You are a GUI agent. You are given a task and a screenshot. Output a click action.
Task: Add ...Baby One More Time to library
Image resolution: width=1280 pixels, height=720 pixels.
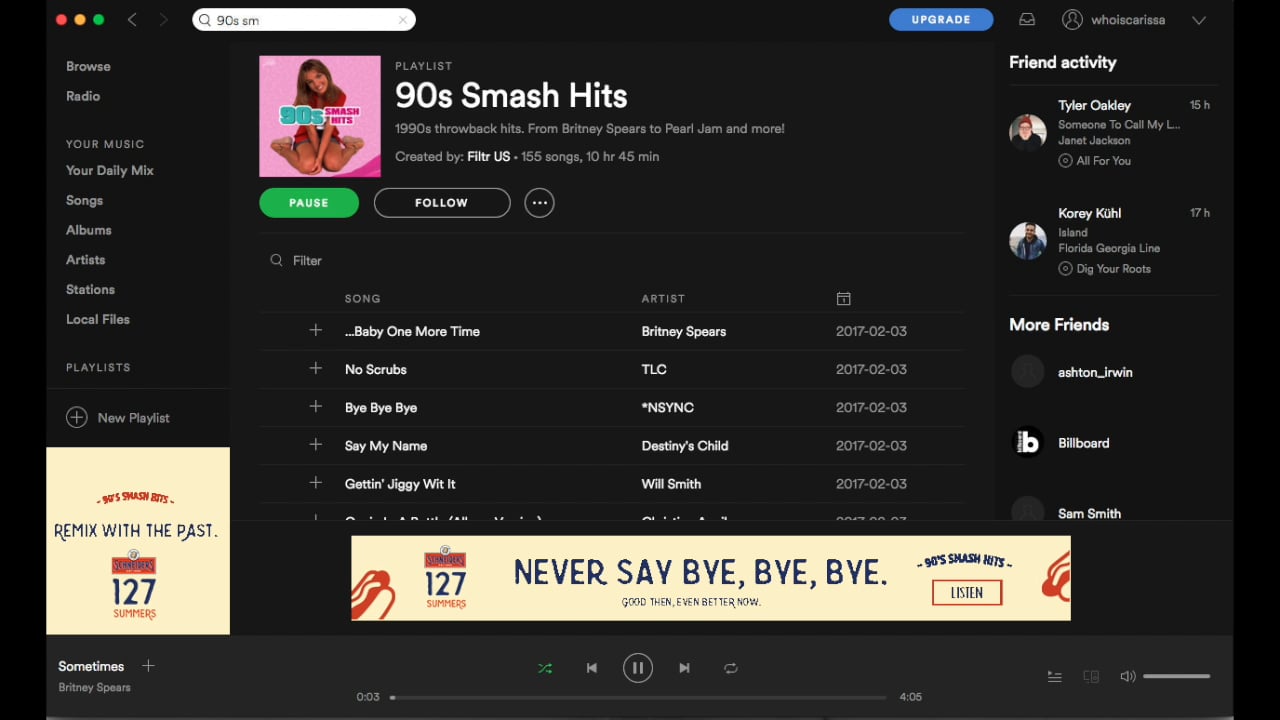[316, 330]
